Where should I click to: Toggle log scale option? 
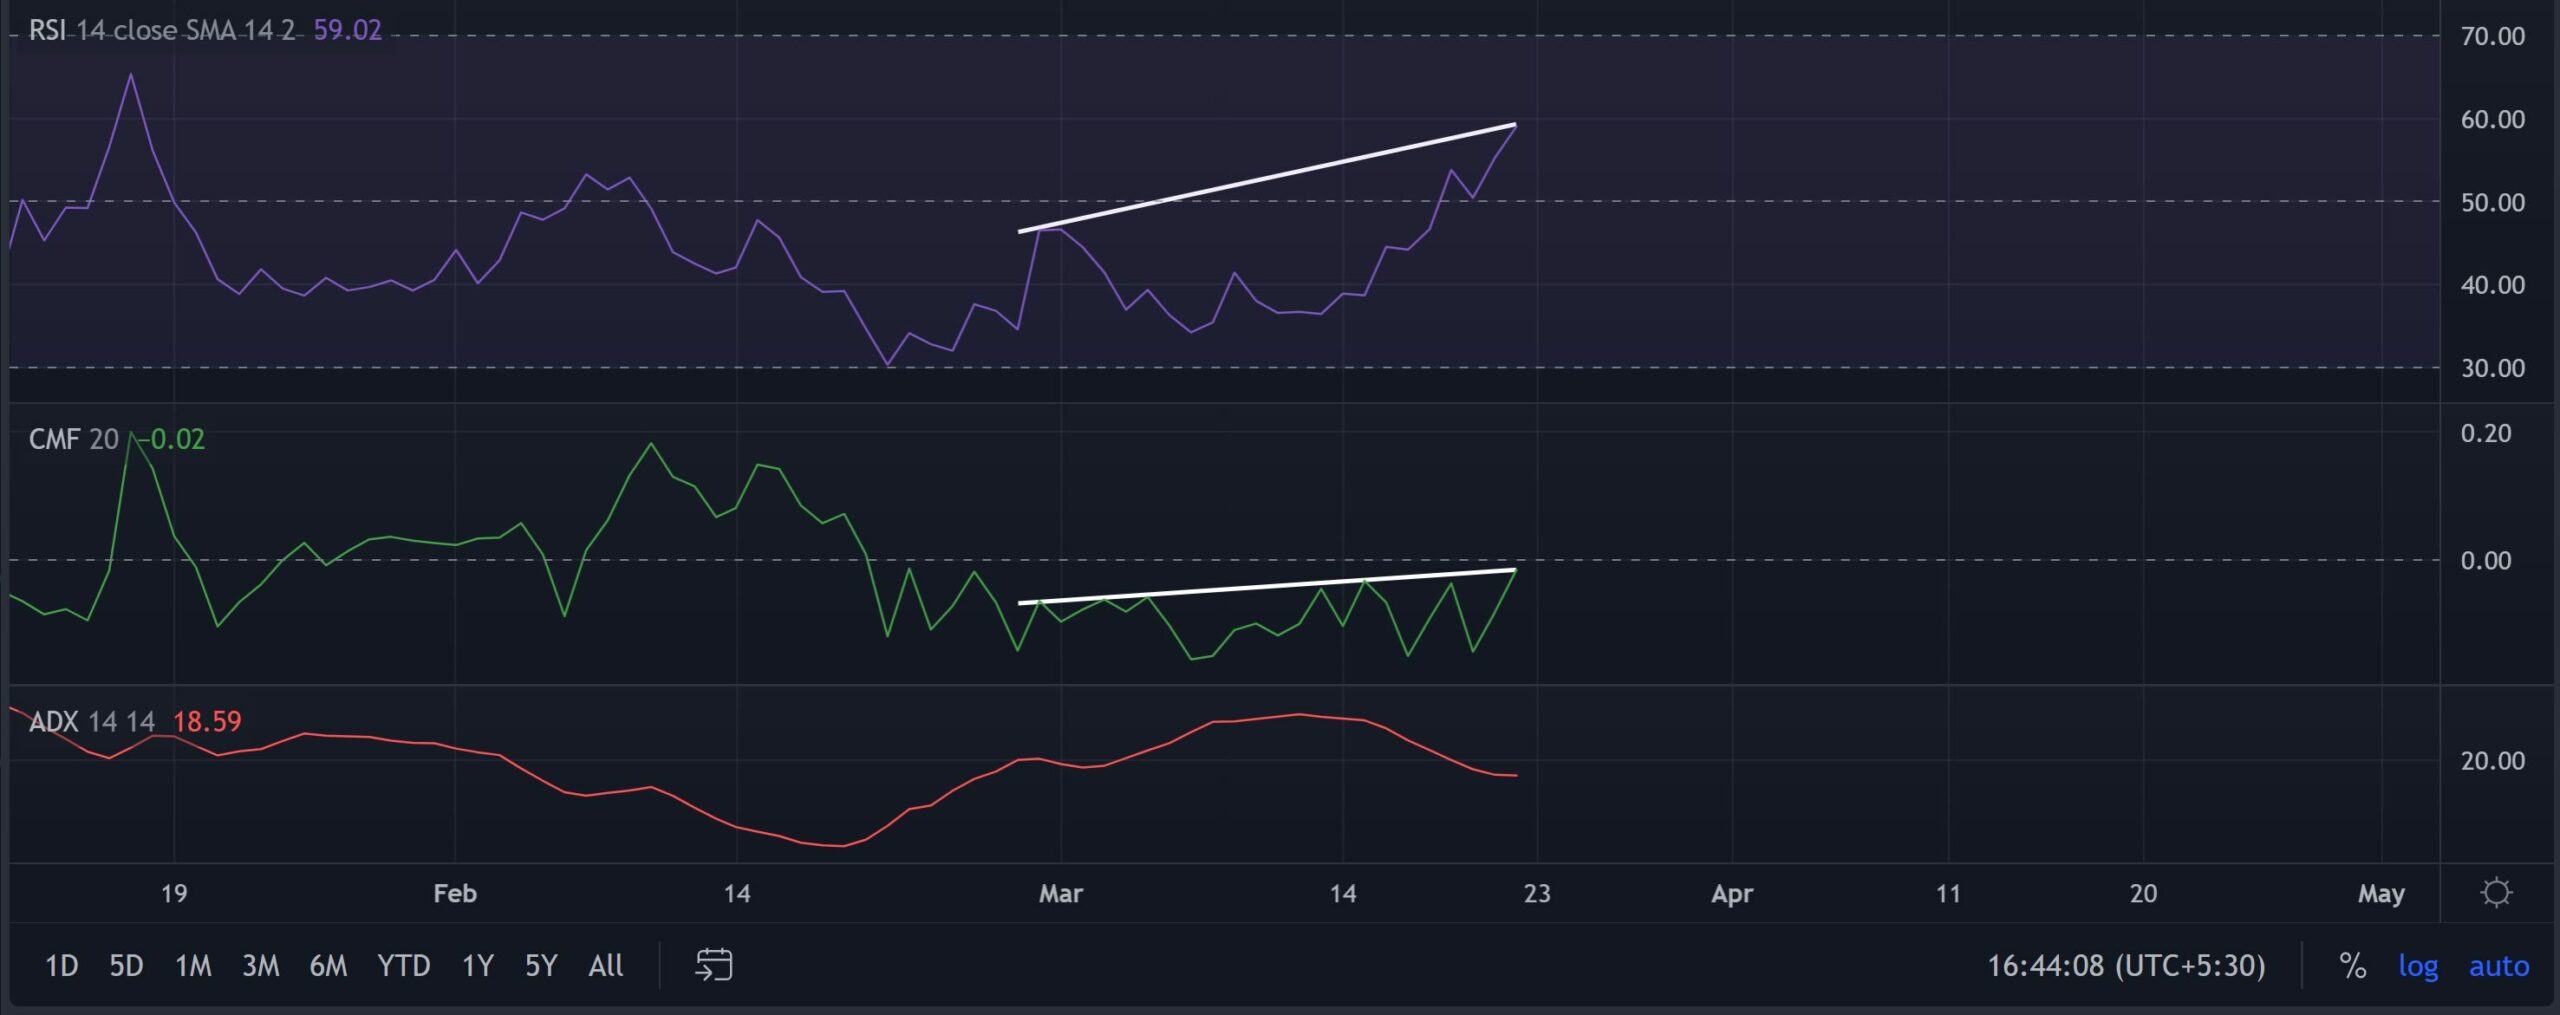[x=2417, y=966]
